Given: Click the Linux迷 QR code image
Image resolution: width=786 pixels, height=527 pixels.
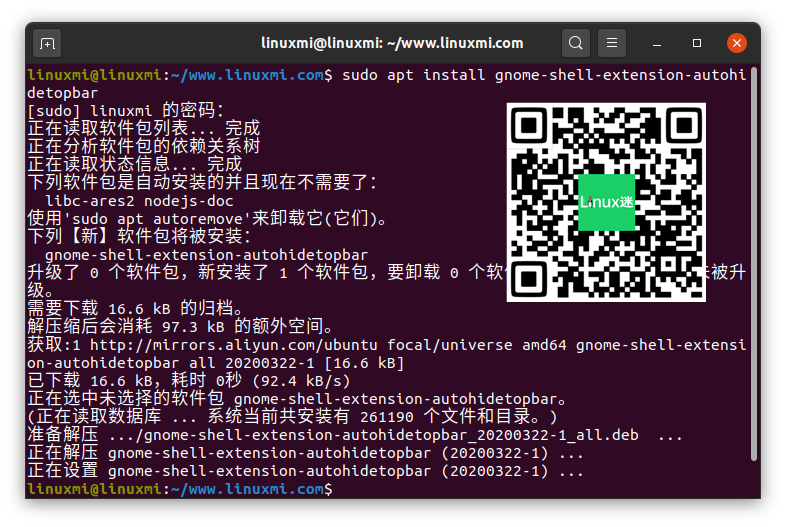Looking at the screenshot, I should (x=606, y=203).
